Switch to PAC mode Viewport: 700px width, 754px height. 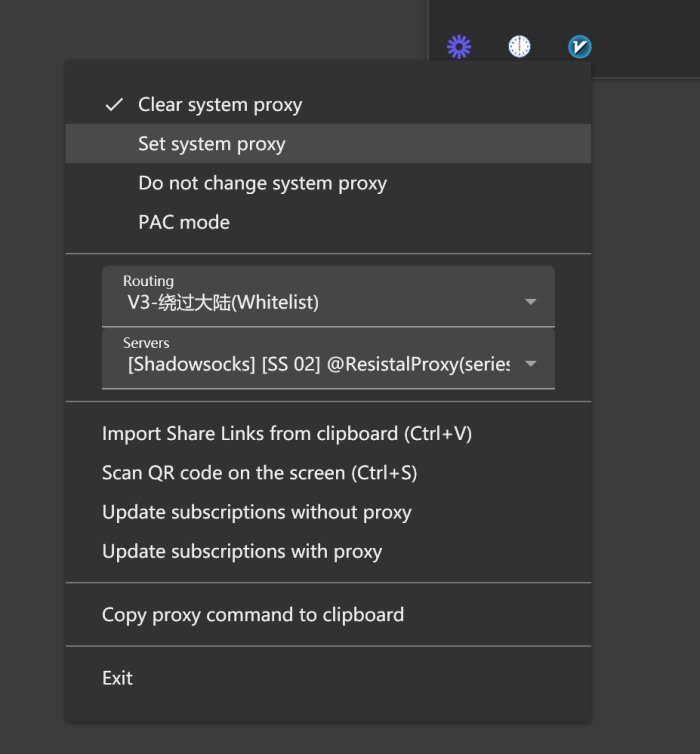tap(184, 222)
